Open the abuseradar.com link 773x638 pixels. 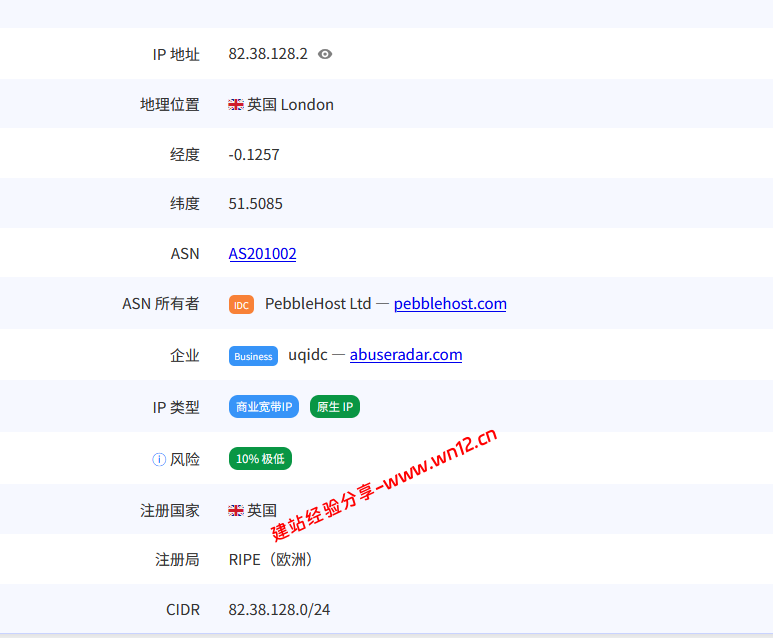click(x=406, y=354)
